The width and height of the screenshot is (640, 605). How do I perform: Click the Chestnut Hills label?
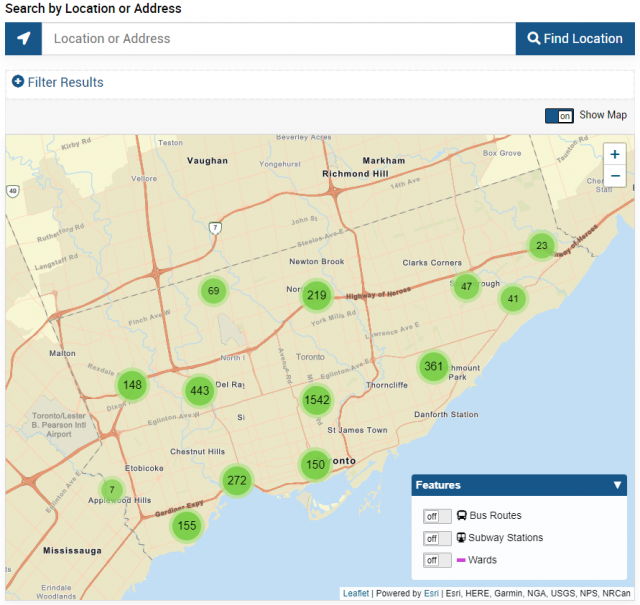(x=198, y=452)
